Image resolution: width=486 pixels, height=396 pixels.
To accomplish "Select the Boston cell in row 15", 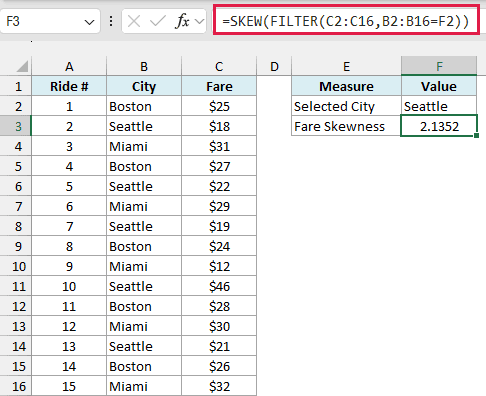I will coord(144,366).
